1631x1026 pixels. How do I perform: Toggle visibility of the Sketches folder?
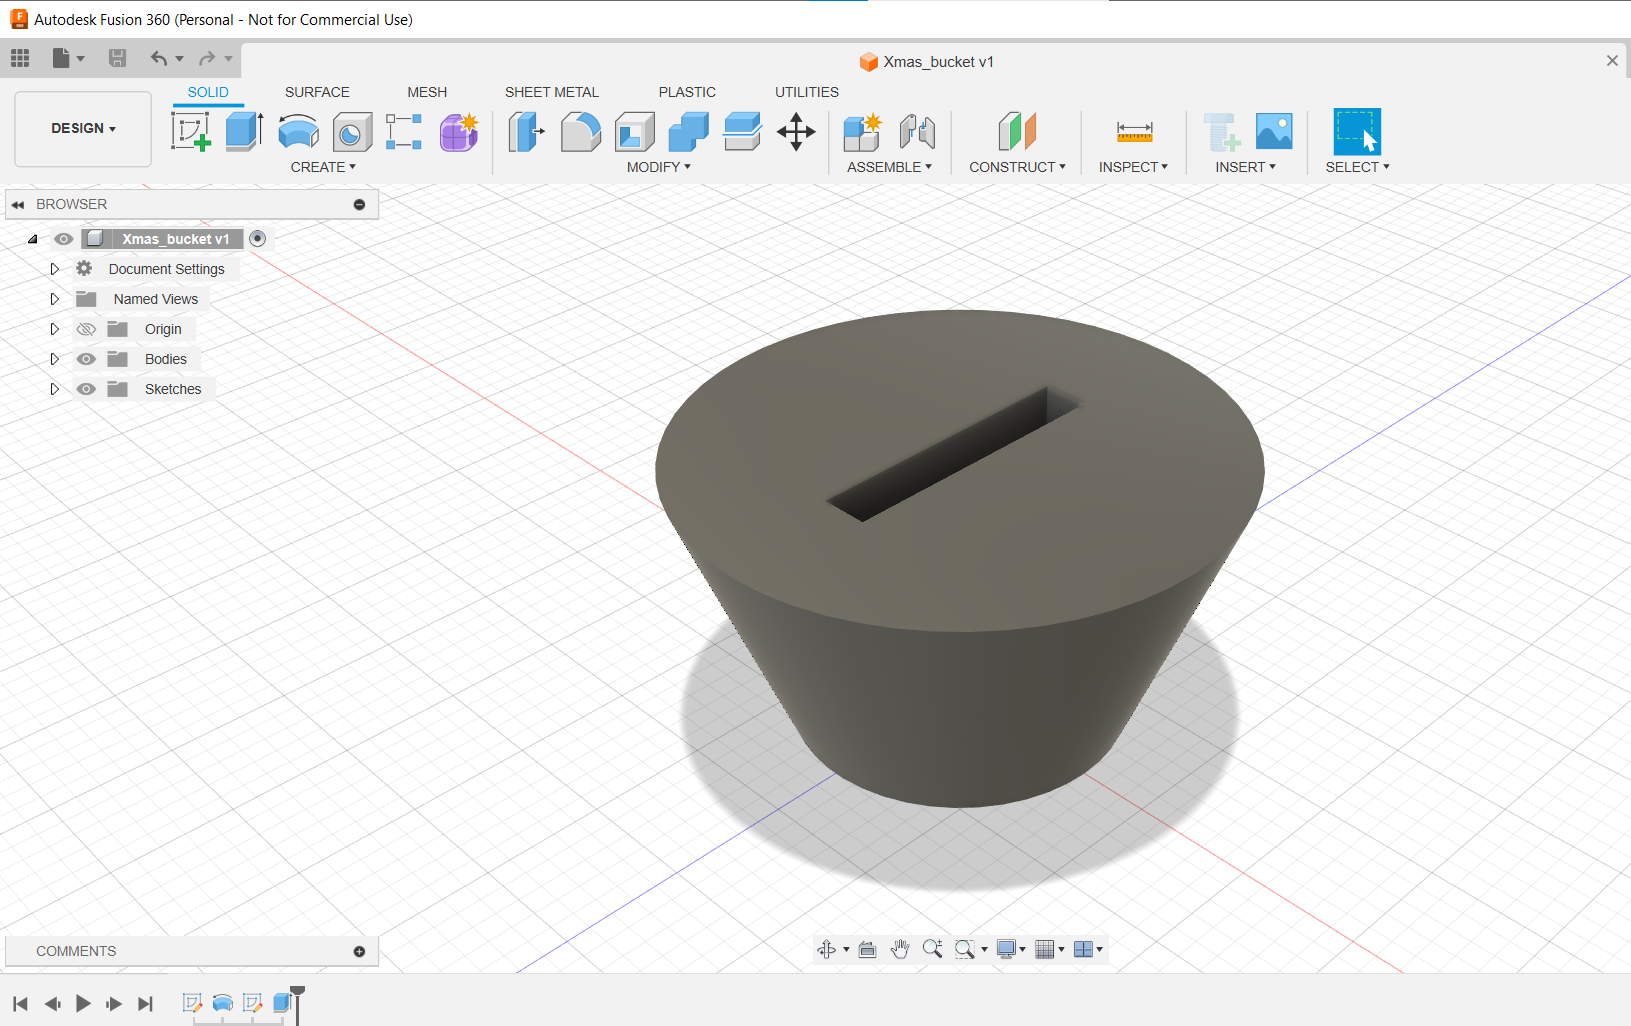pos(87,389)
